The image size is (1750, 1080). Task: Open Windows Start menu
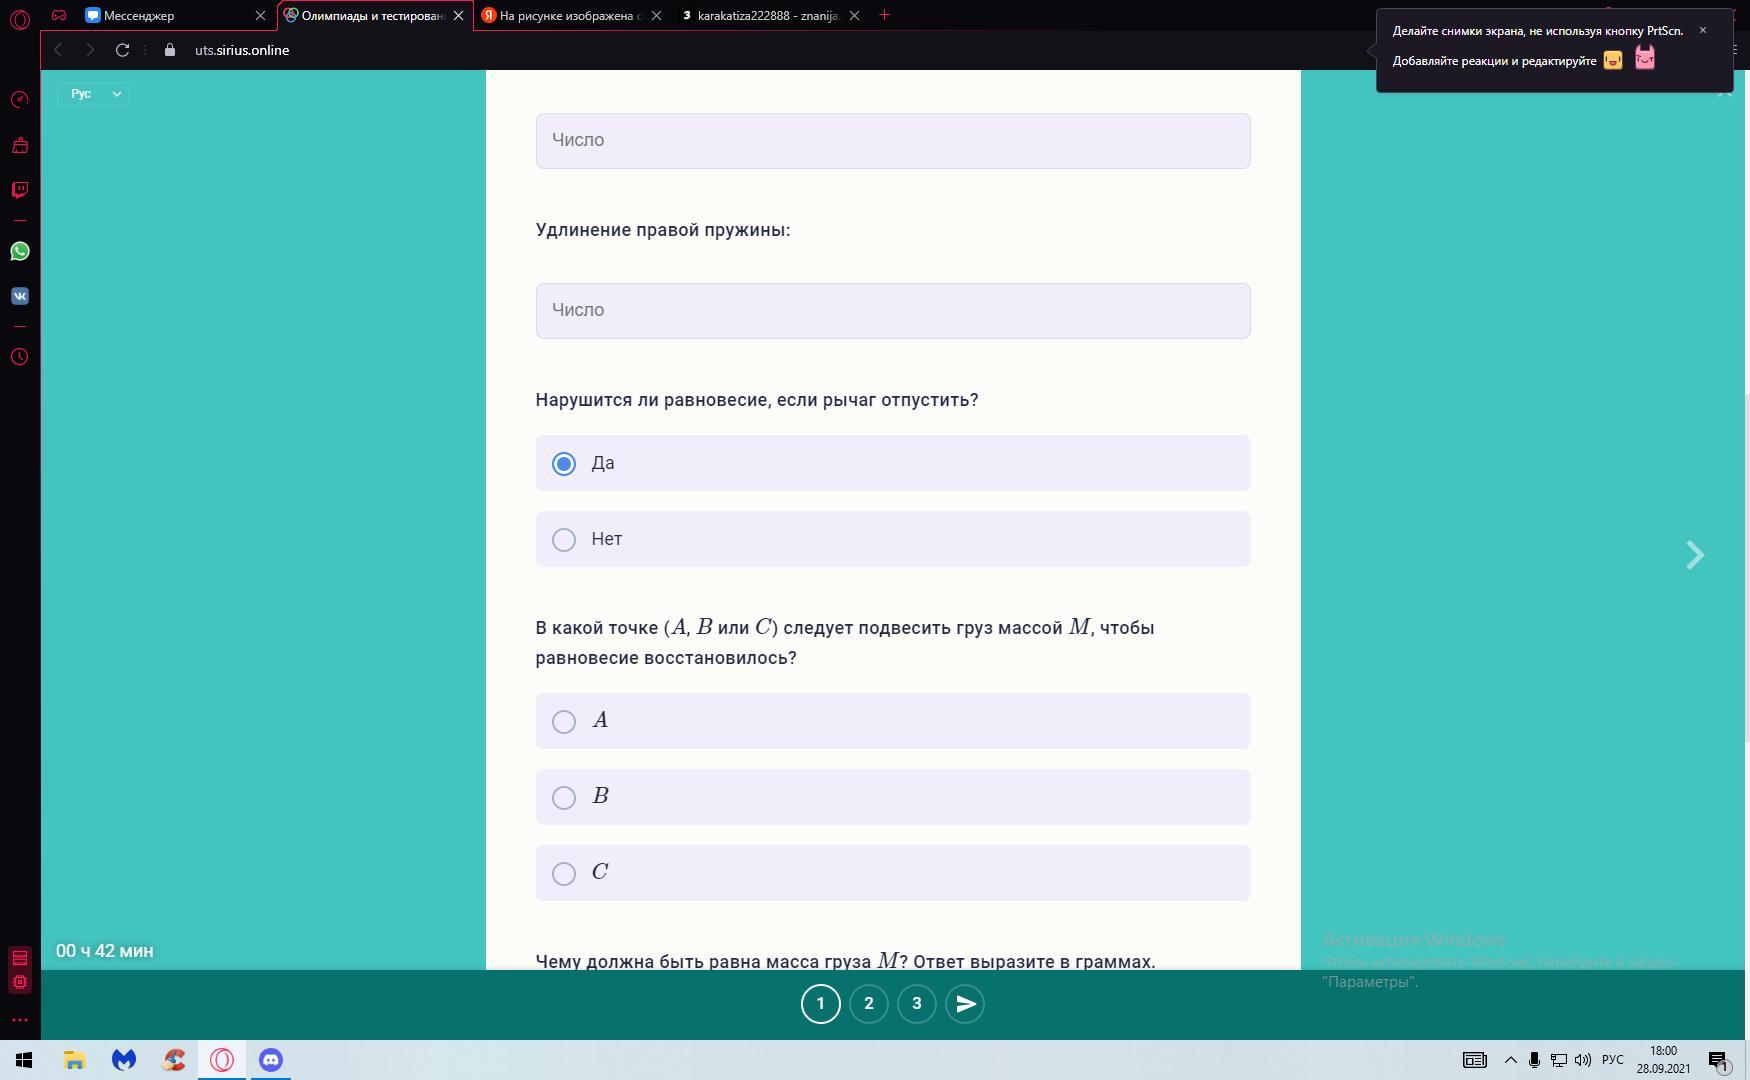[x=24, y=1060]
